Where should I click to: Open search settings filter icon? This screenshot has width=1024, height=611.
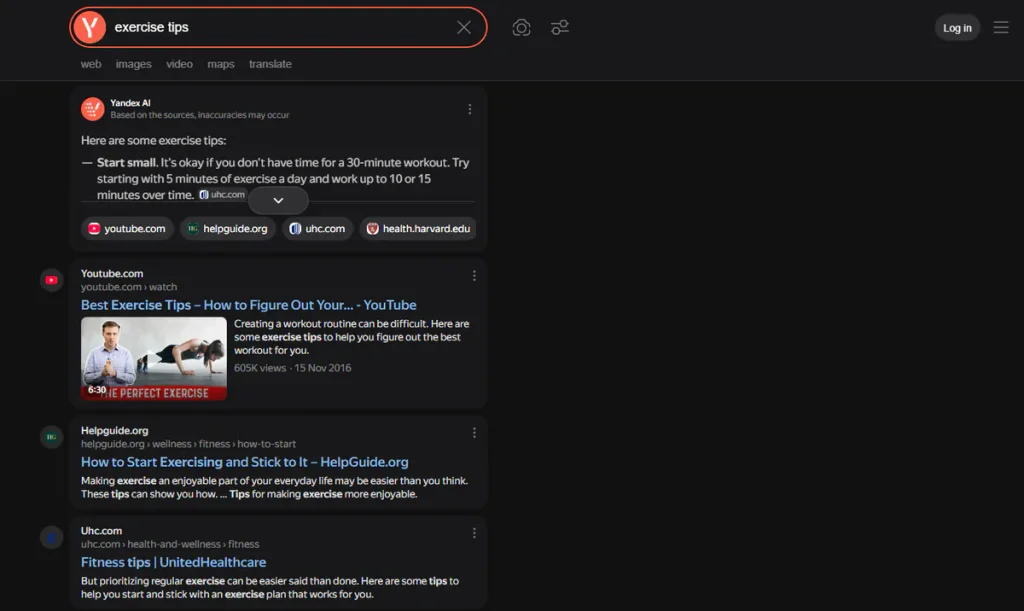(560, 27)
